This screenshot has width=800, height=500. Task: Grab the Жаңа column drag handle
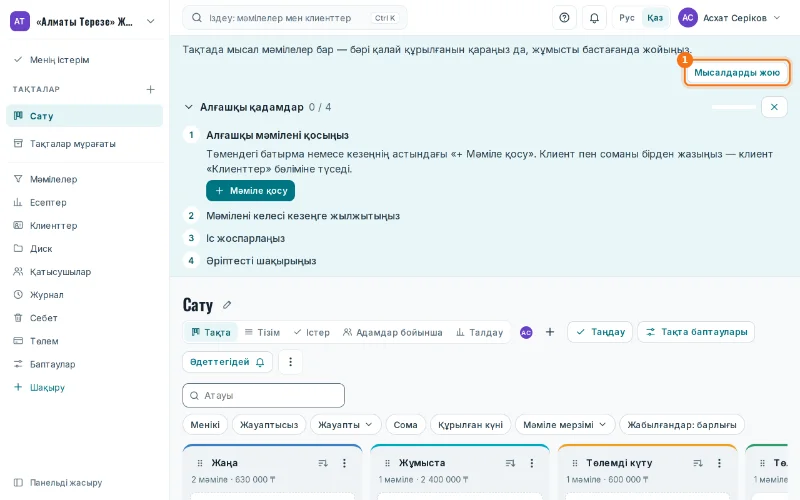(x=200, y=463)
